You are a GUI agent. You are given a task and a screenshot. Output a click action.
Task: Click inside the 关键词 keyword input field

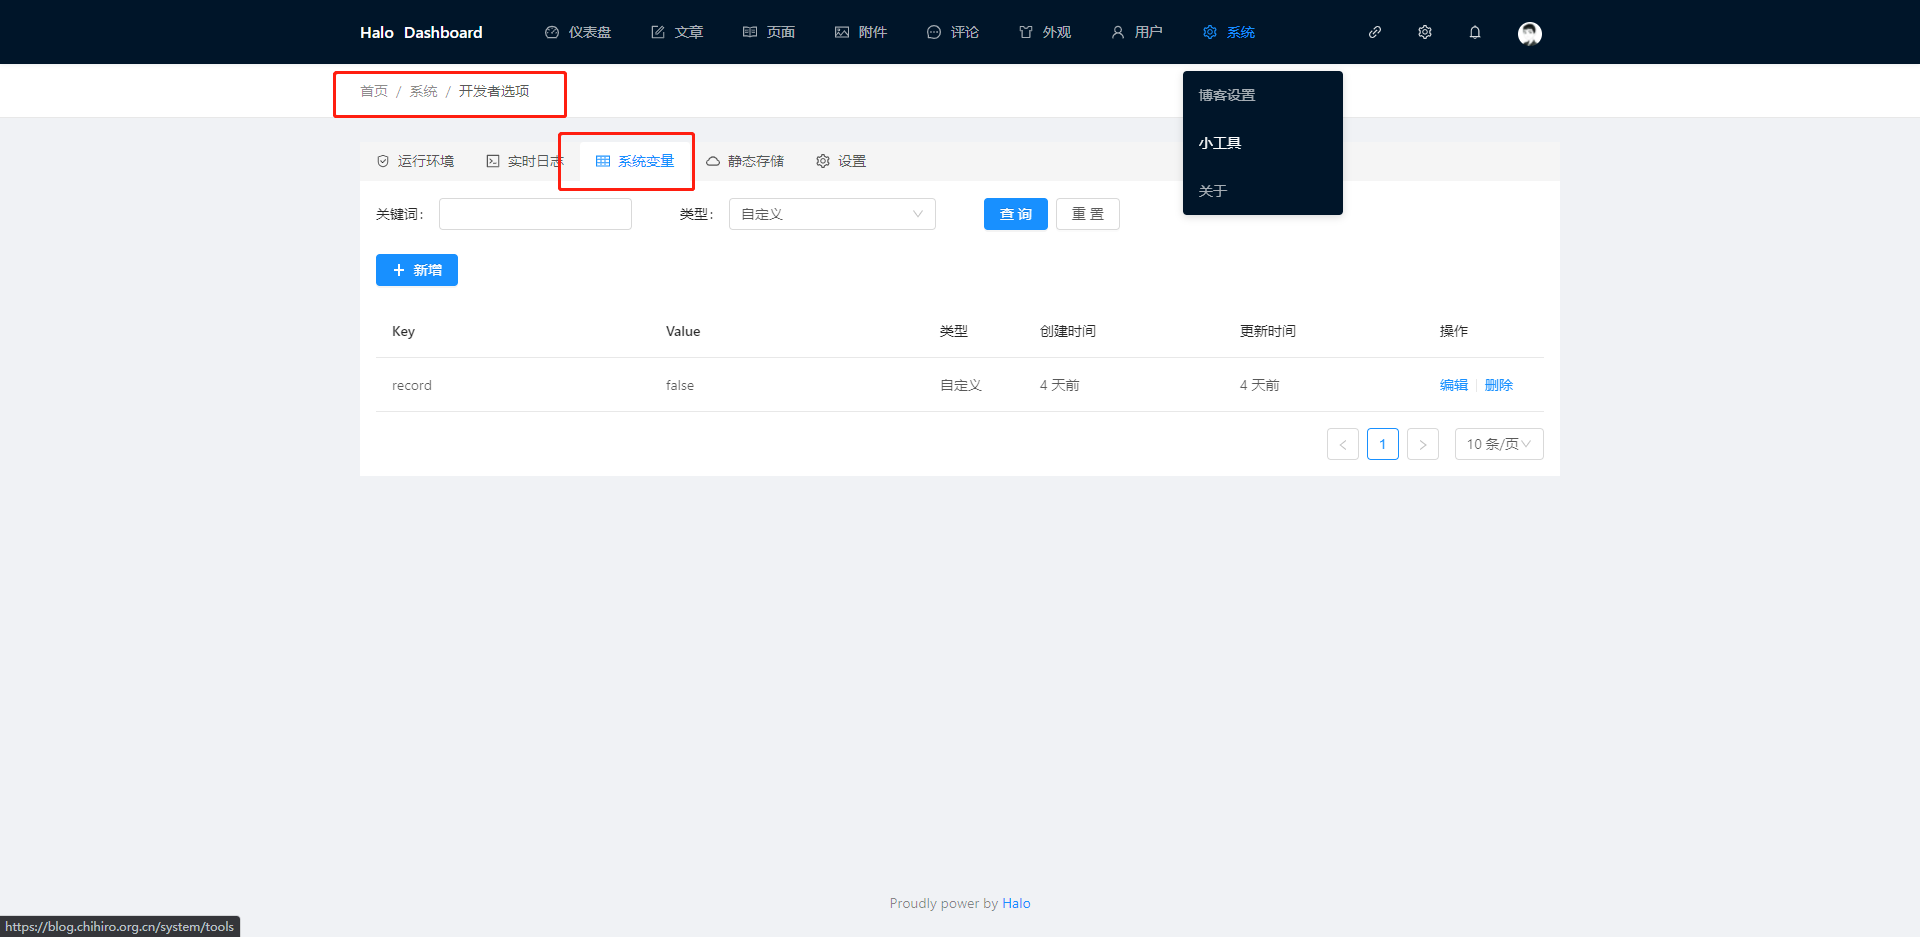(535, 213)
